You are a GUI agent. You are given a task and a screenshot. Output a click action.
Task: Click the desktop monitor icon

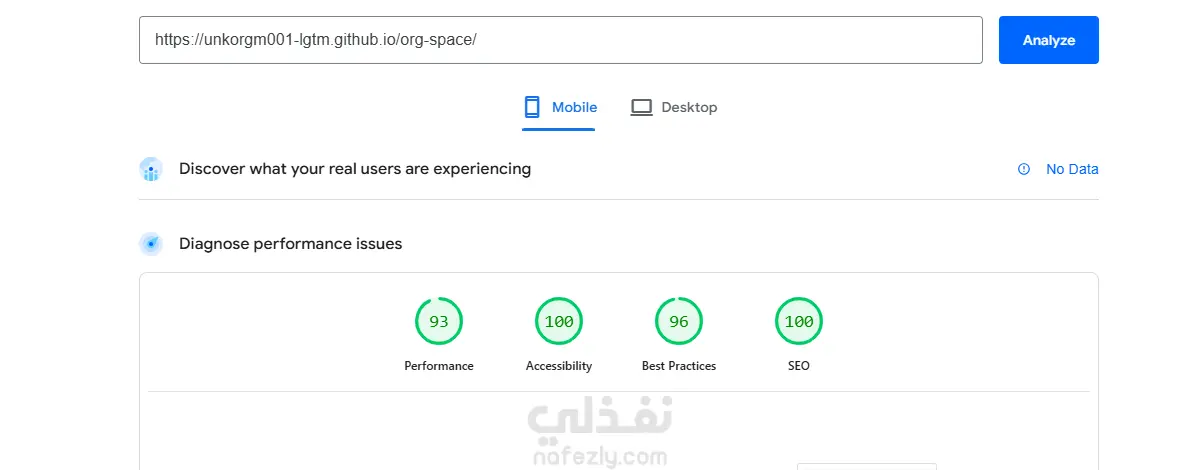pyautogui.click(x=641, y=107)
